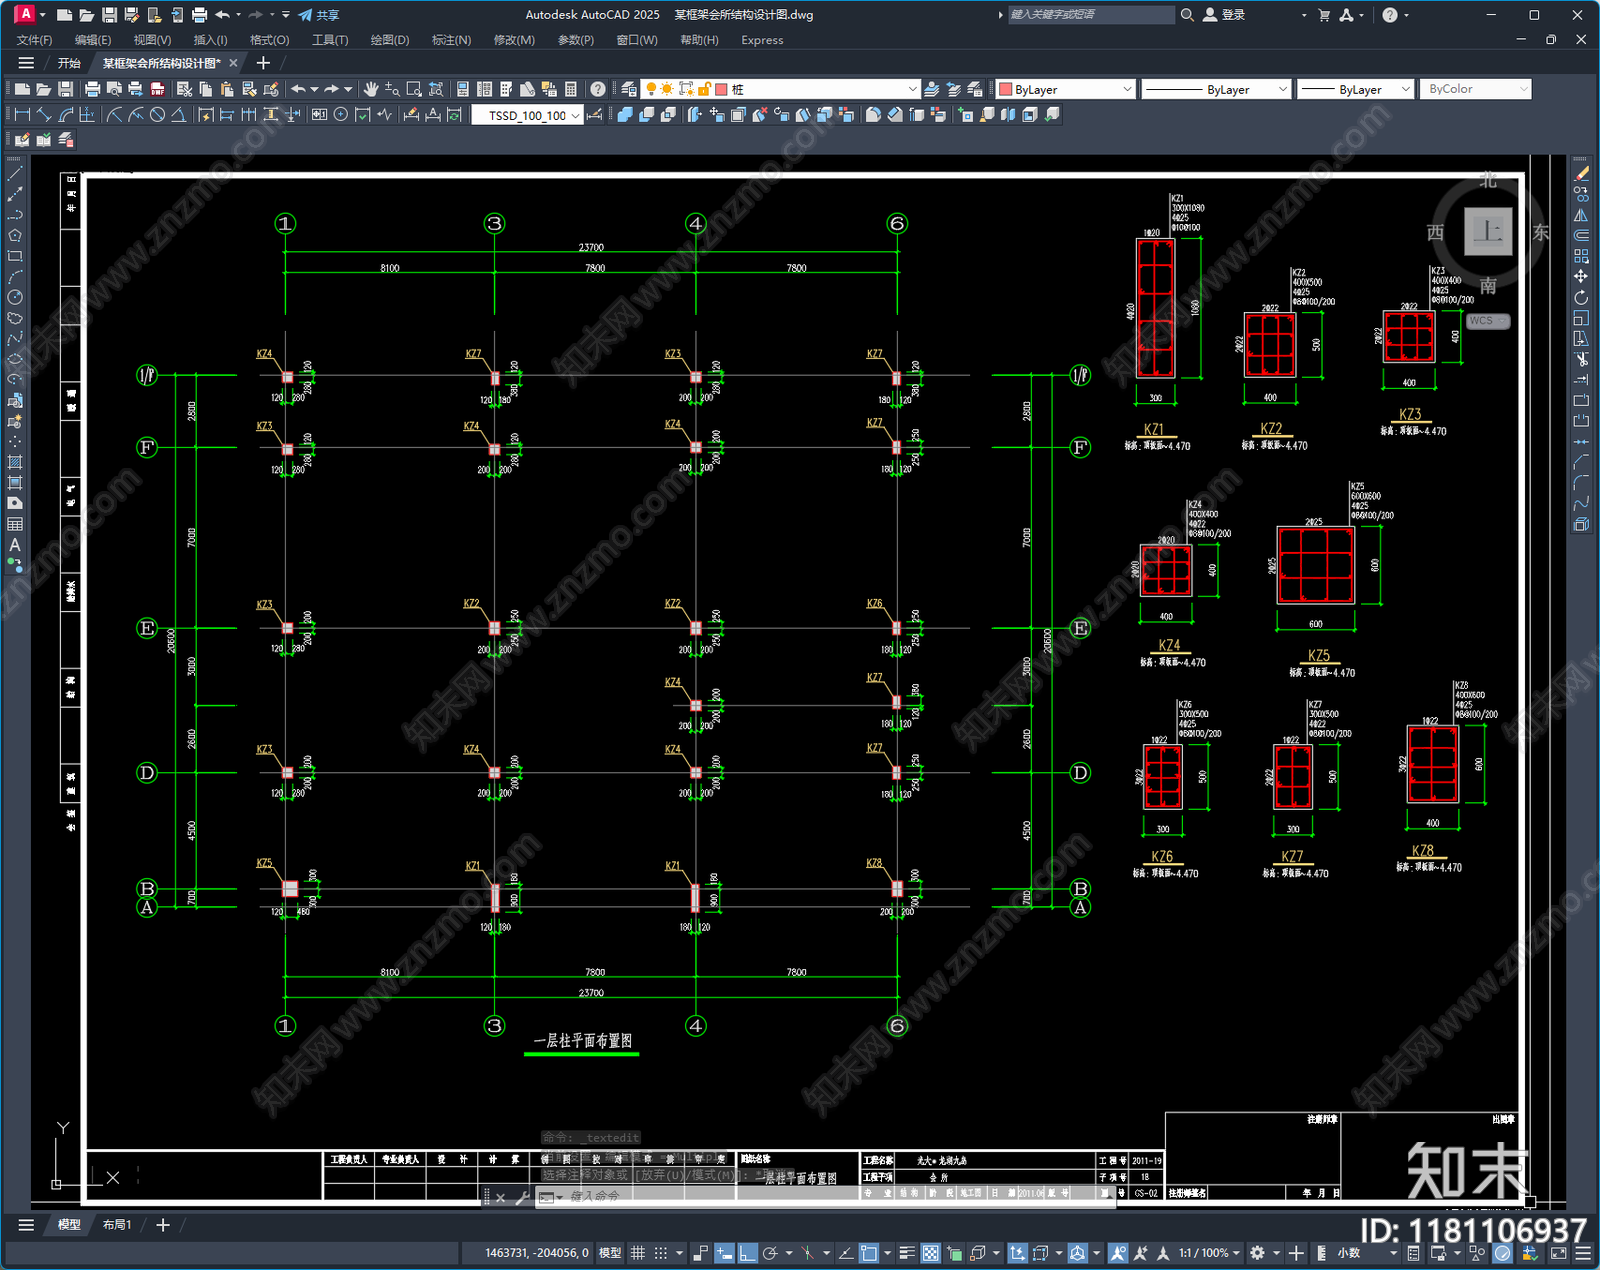Expand the quick access toolbar customize arrow
The width and height of the screenshot is (1600, 1270).
tap(286, 15)
